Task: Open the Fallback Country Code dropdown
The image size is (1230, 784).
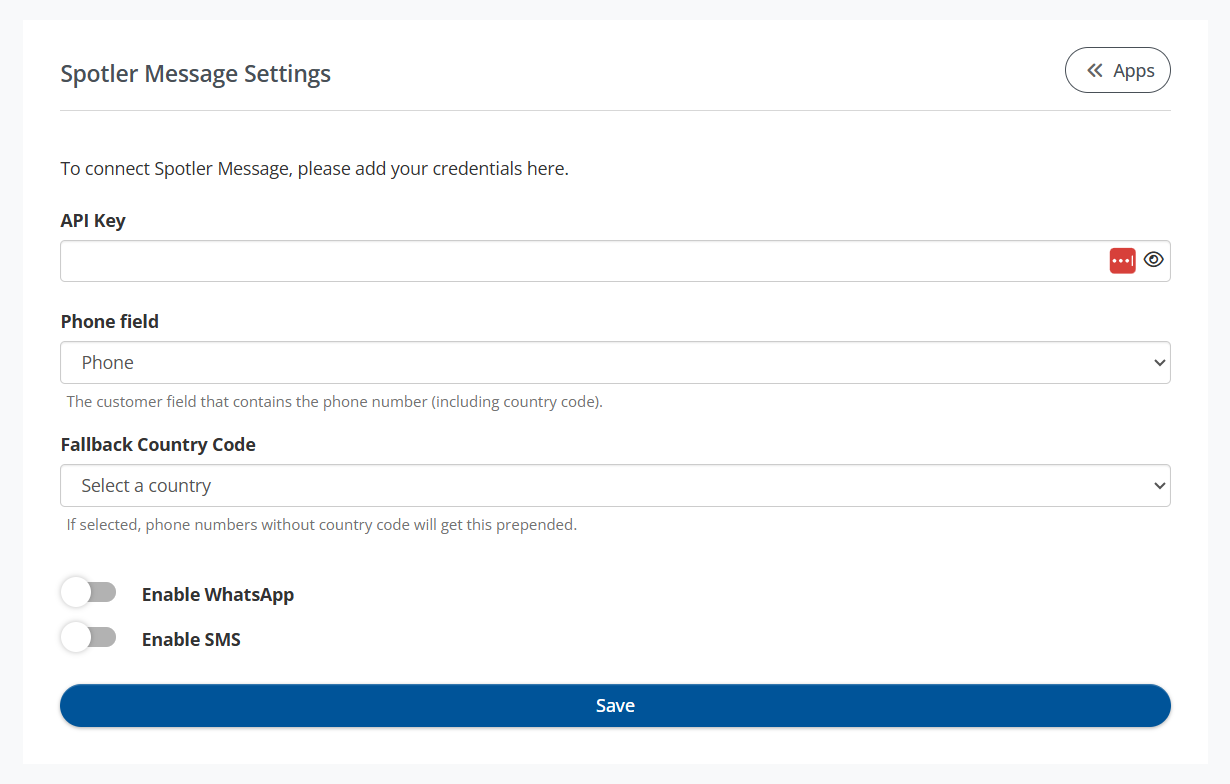Action: pos(615,486)
